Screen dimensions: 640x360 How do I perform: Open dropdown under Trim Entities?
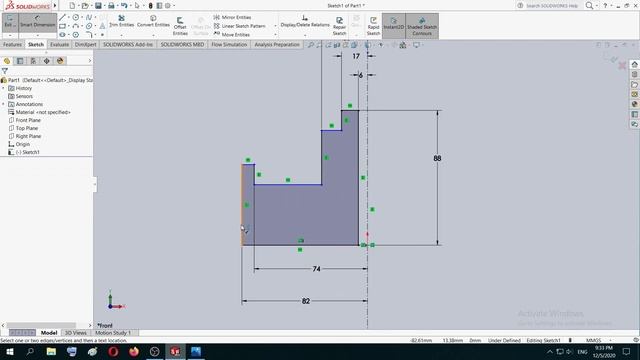122,36
